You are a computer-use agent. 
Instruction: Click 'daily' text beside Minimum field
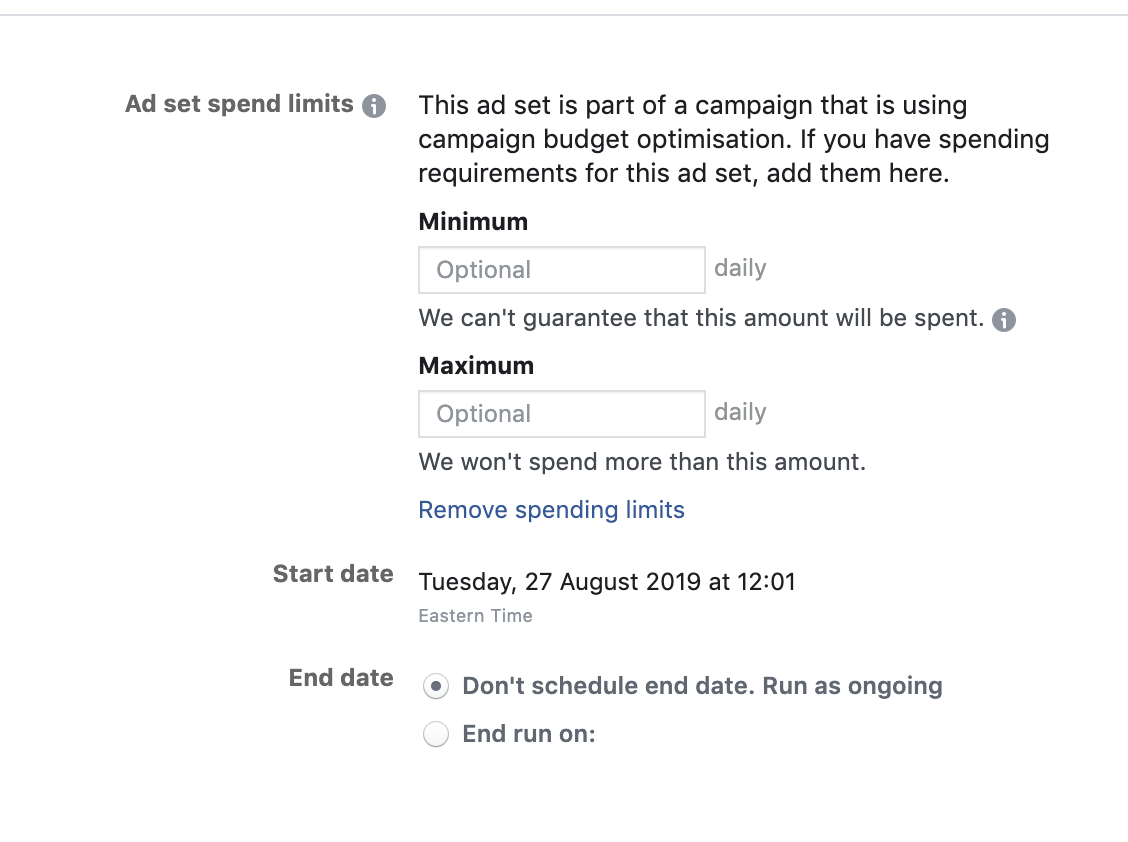[740, 268]
